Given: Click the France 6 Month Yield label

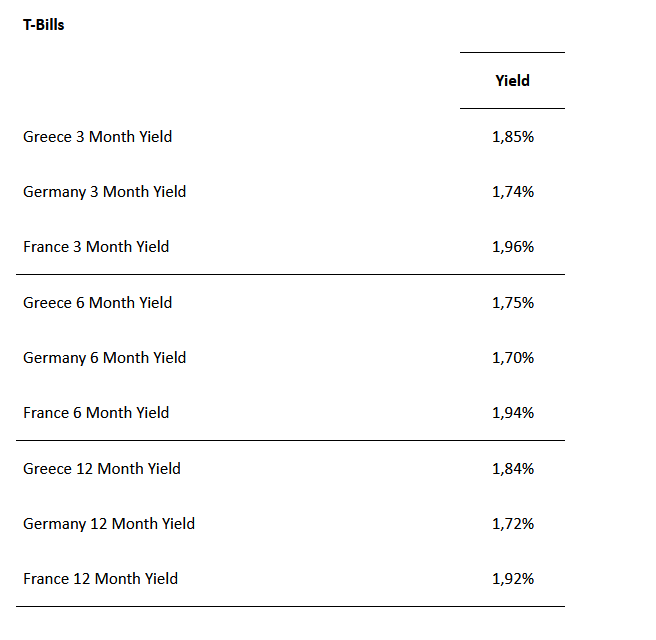Looking at the screenshot, I should [96, 413].
